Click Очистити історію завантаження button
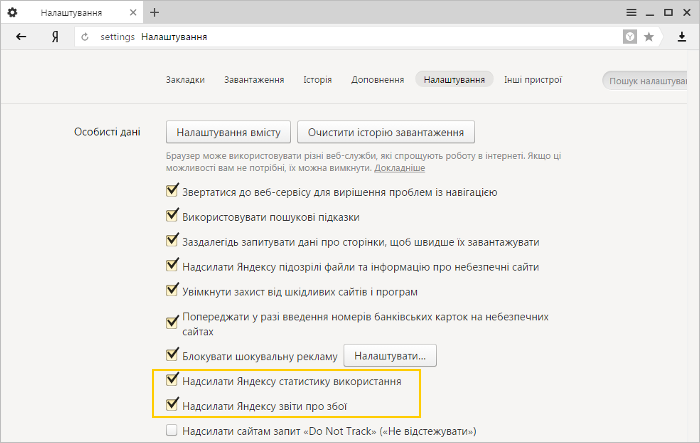The height and width of the screenshot is (443, 700). click(x=386, y=132)
